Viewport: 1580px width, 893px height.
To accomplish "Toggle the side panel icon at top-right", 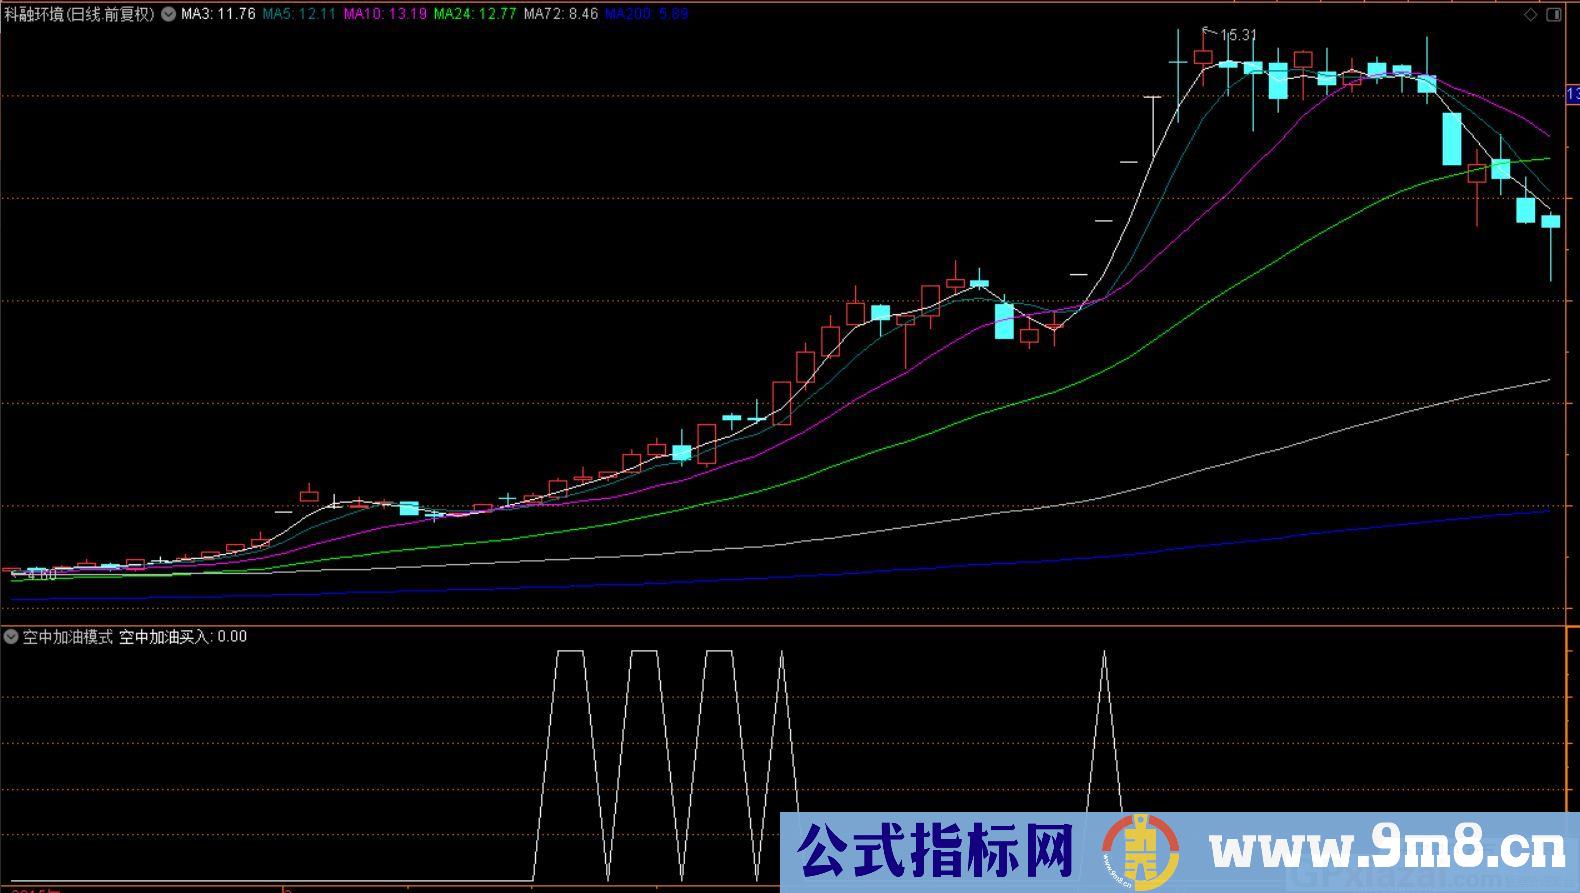I will pyautogui.click(x=1554, y=14).
